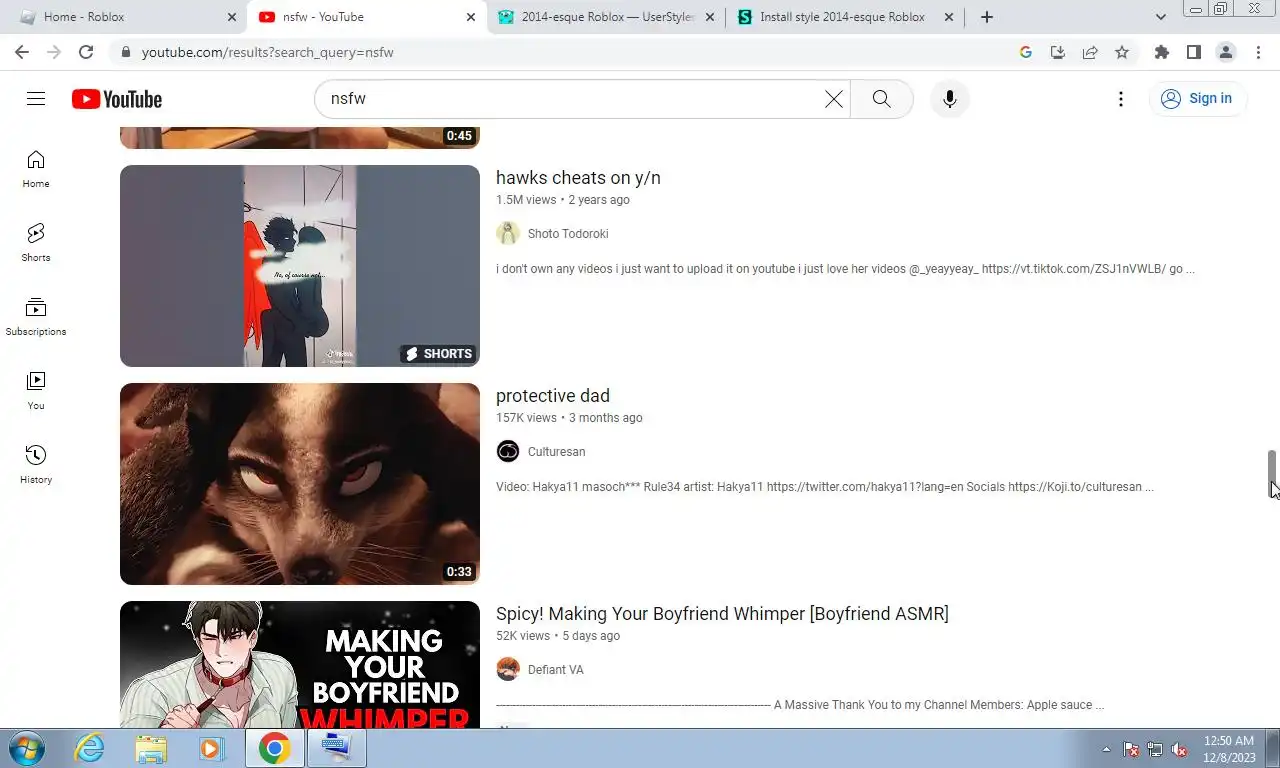Open the Defiant VA channel avatar
Viewport: 1280px width, 768px height.
click(508, 669)
